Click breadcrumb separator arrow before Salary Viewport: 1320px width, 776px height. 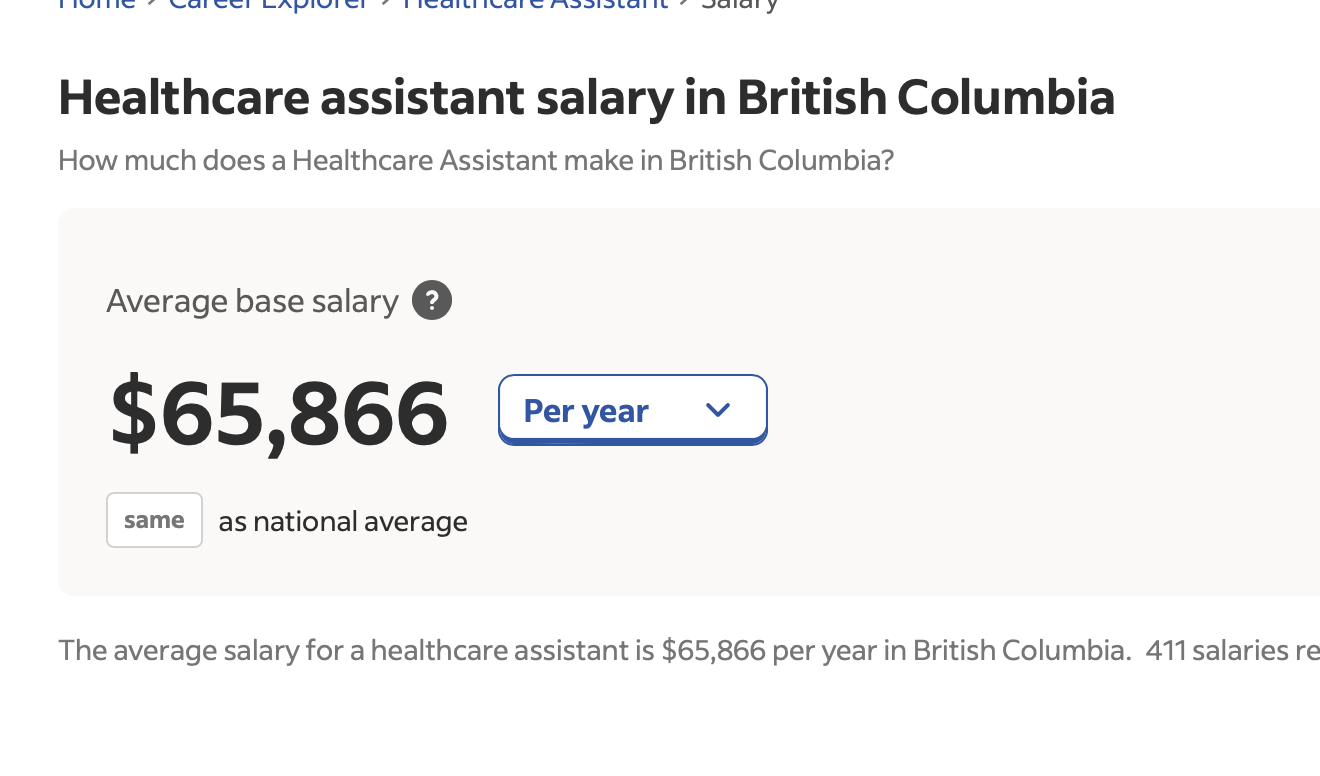[685, 5]
